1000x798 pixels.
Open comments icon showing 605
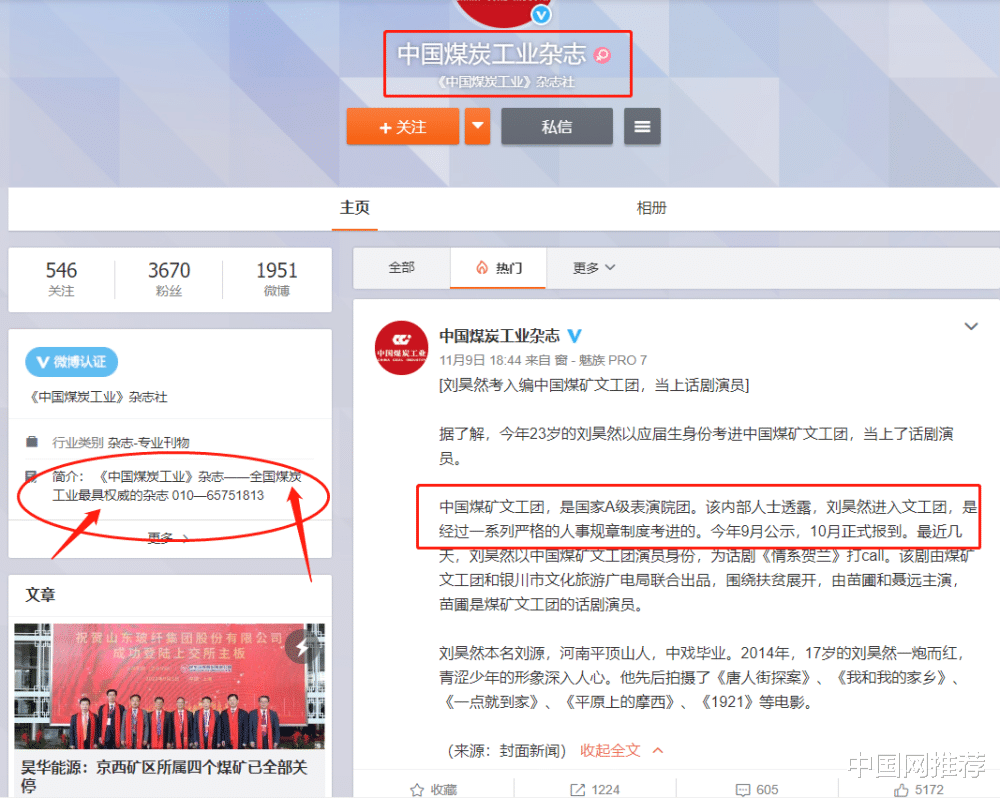(x=743, y=790)
